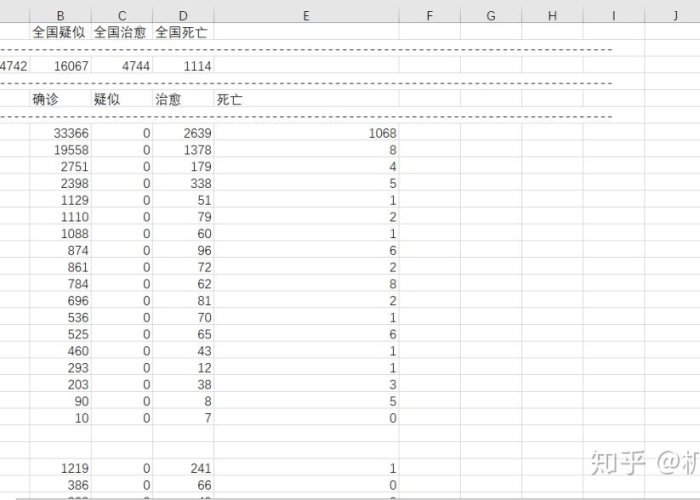The width and height of the screenshot is (700, 500).
Task: Click the cell labeled 全国死亡
Action: coord(183,32)
